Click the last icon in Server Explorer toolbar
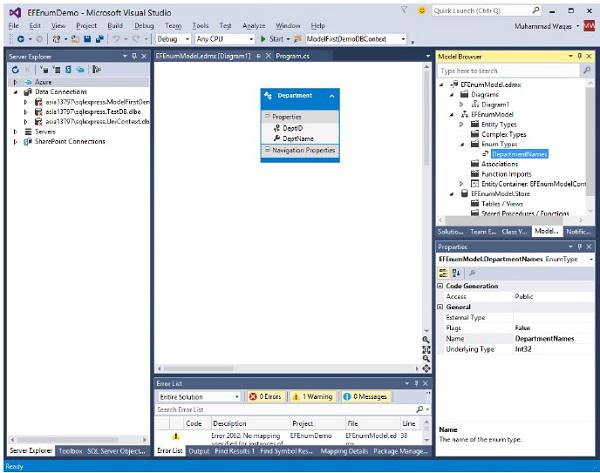600x473 pixels. click(x=96, y=70)
